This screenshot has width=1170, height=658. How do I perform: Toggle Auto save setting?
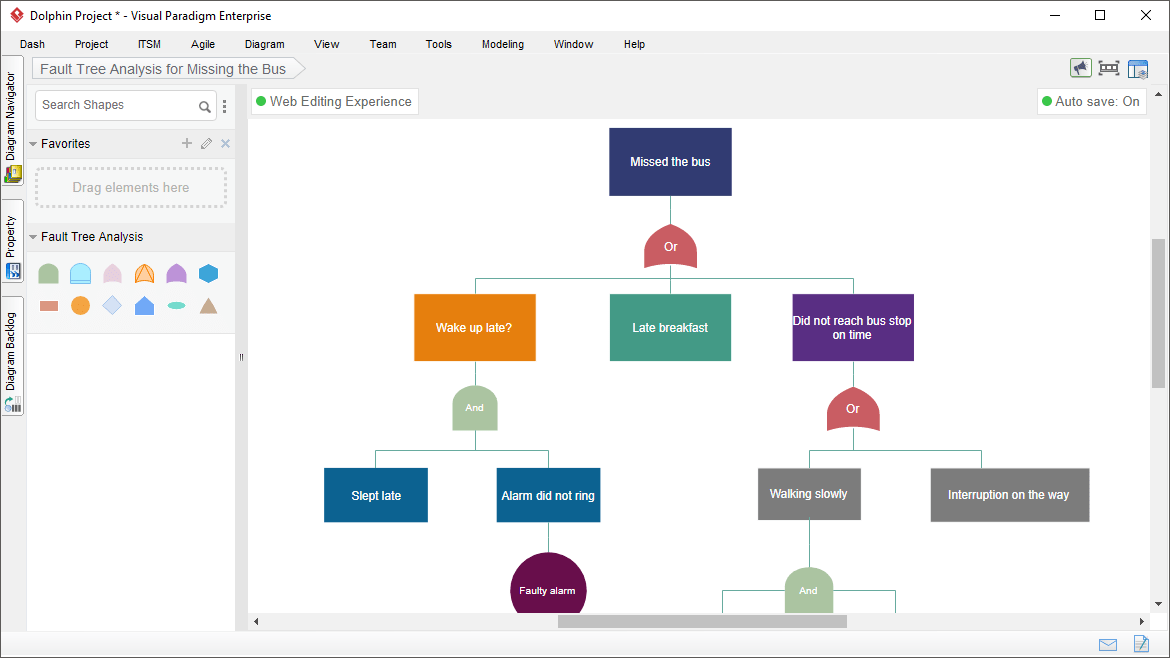coord(1091,101)
